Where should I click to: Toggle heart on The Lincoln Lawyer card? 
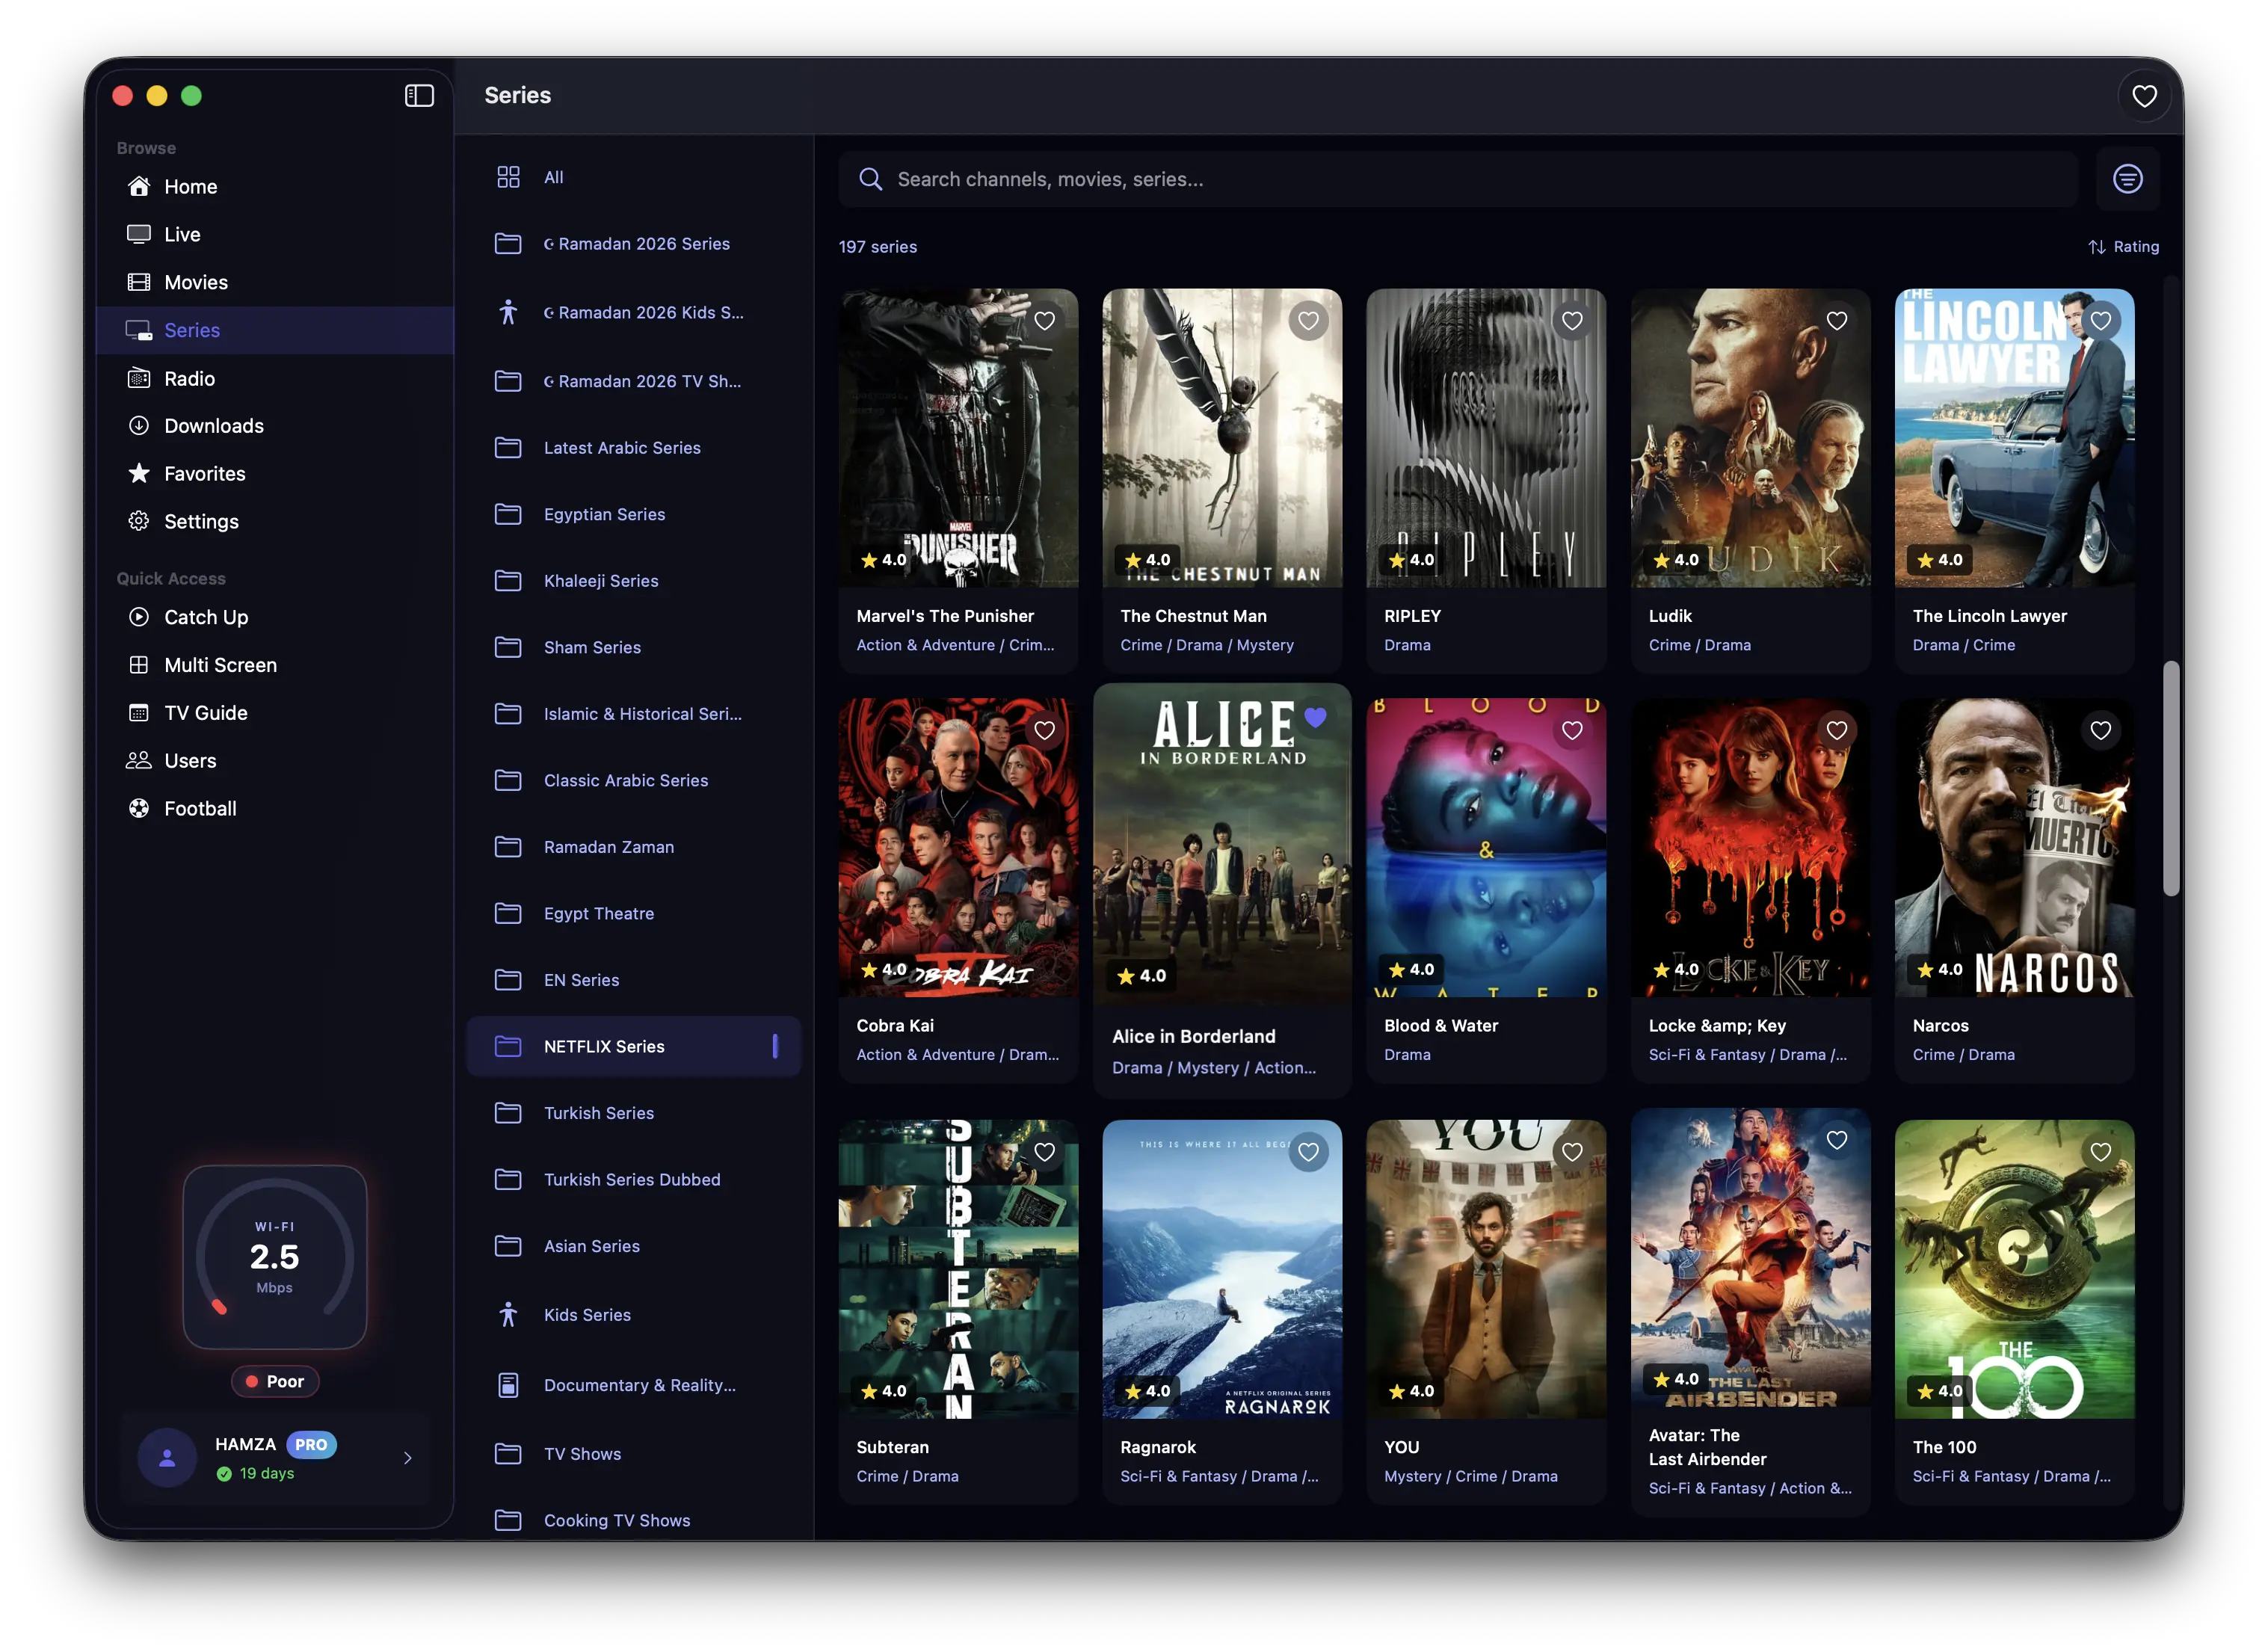pos(2100,321)
